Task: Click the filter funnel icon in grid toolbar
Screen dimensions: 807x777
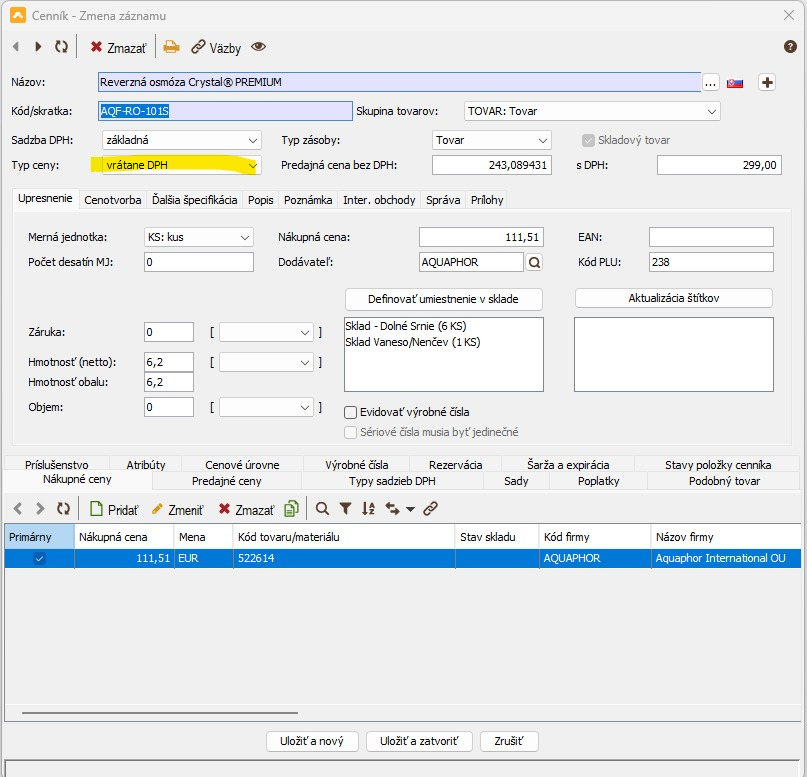Action: tap(345, 509)
